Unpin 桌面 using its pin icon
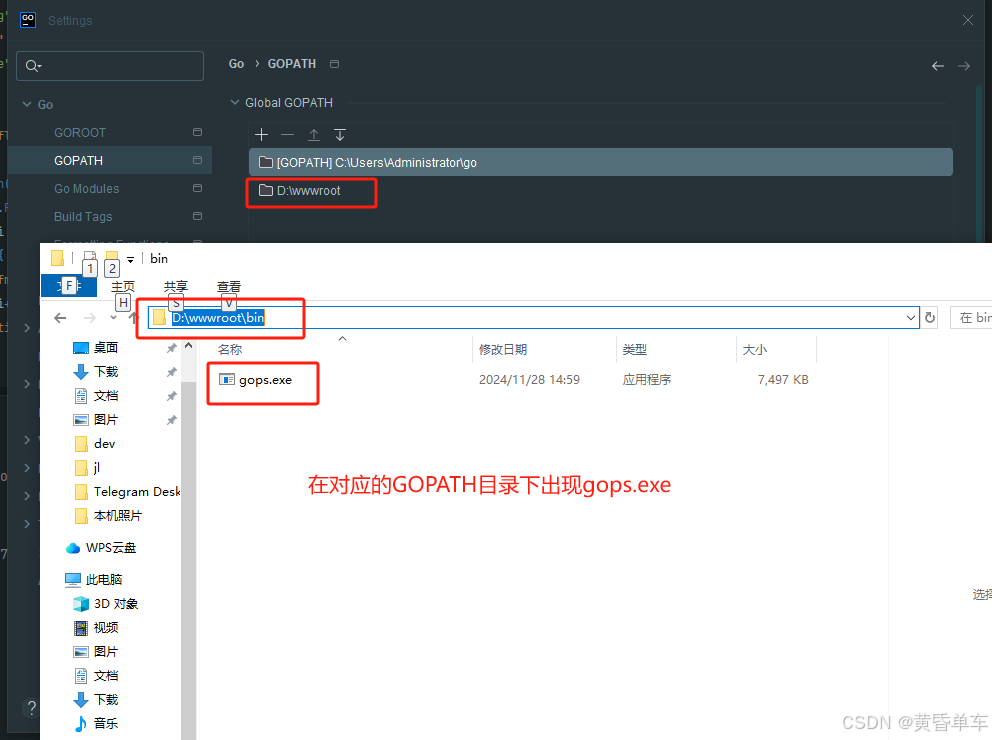The width and height of the screenshot is (992, 740). tap(171, 348)
